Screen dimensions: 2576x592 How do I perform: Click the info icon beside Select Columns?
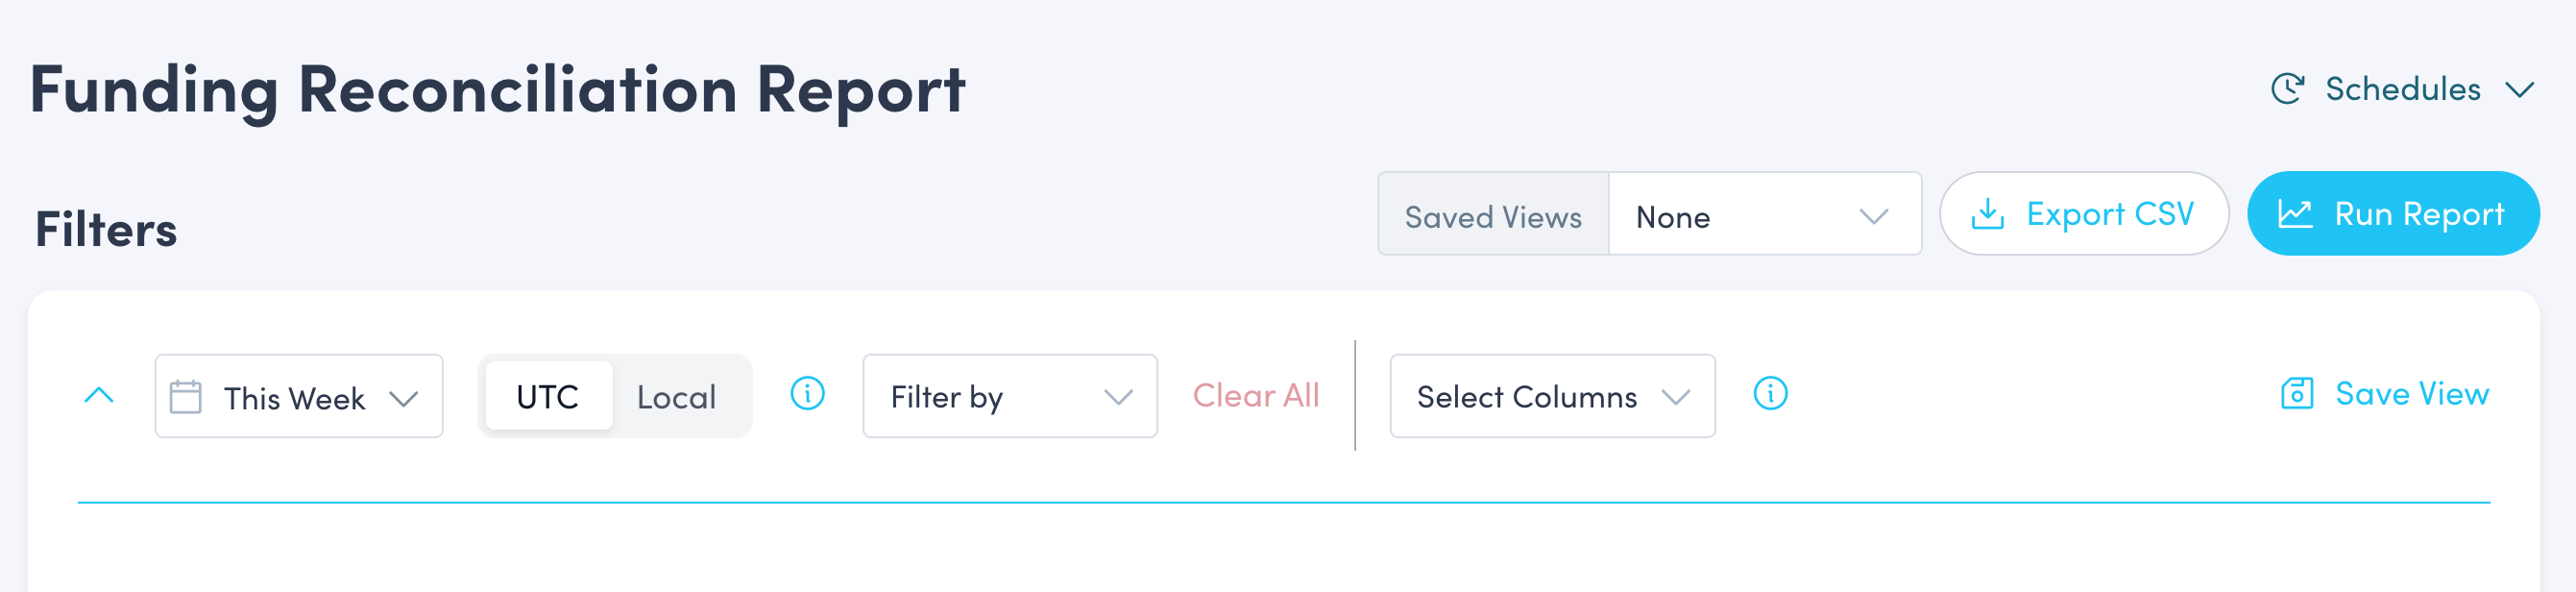tap(1770, 395)
